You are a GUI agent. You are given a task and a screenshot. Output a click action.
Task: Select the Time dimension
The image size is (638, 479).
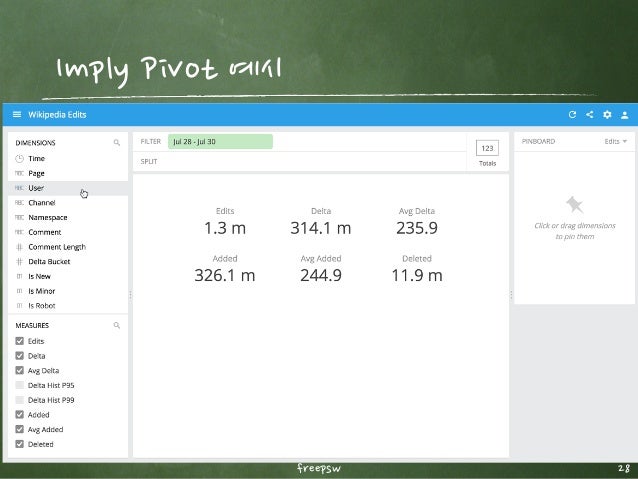pos(68,158)
